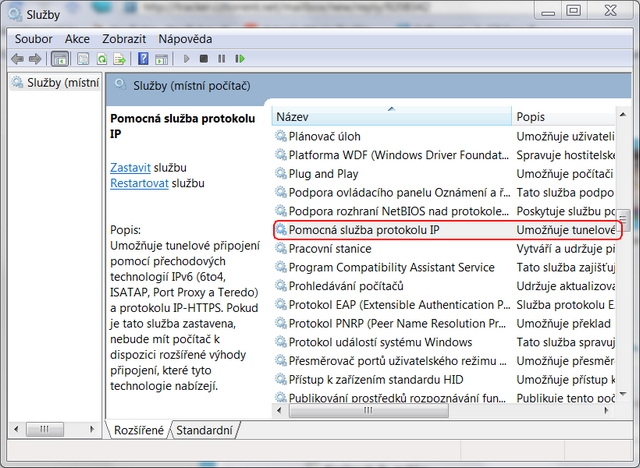Click the Back arrow in toolbar
This screenshot has height=468, width=640.
point(17,59)
